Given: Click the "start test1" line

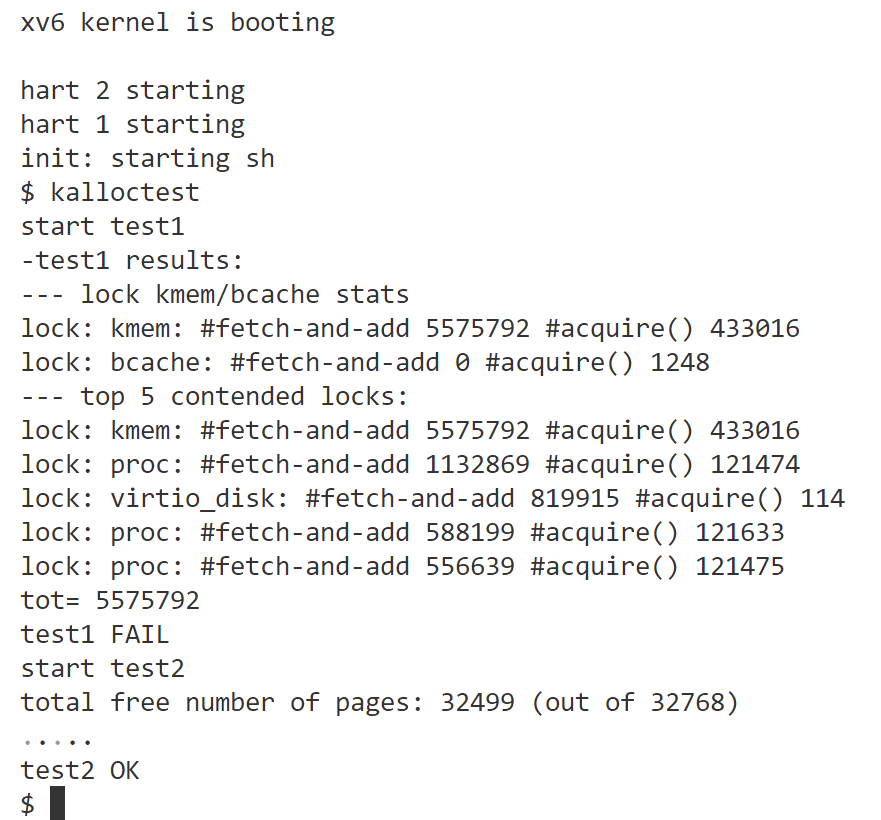Looking at the screenshot, I should pos(102,226).
